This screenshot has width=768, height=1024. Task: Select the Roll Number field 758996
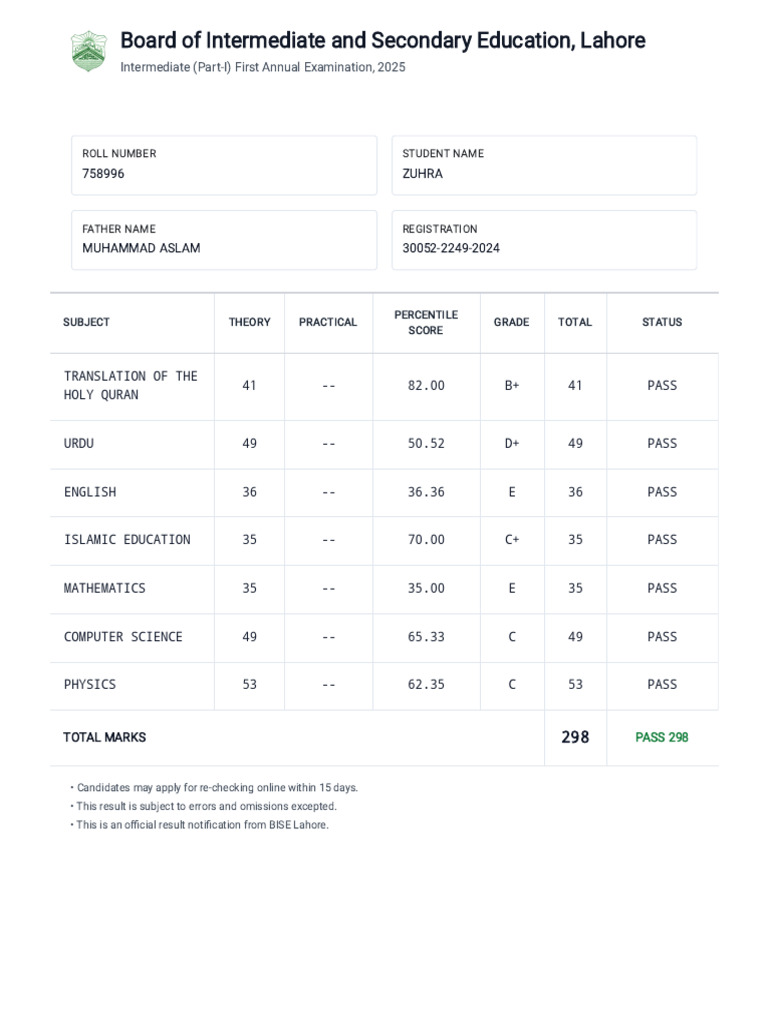(224, 165)
